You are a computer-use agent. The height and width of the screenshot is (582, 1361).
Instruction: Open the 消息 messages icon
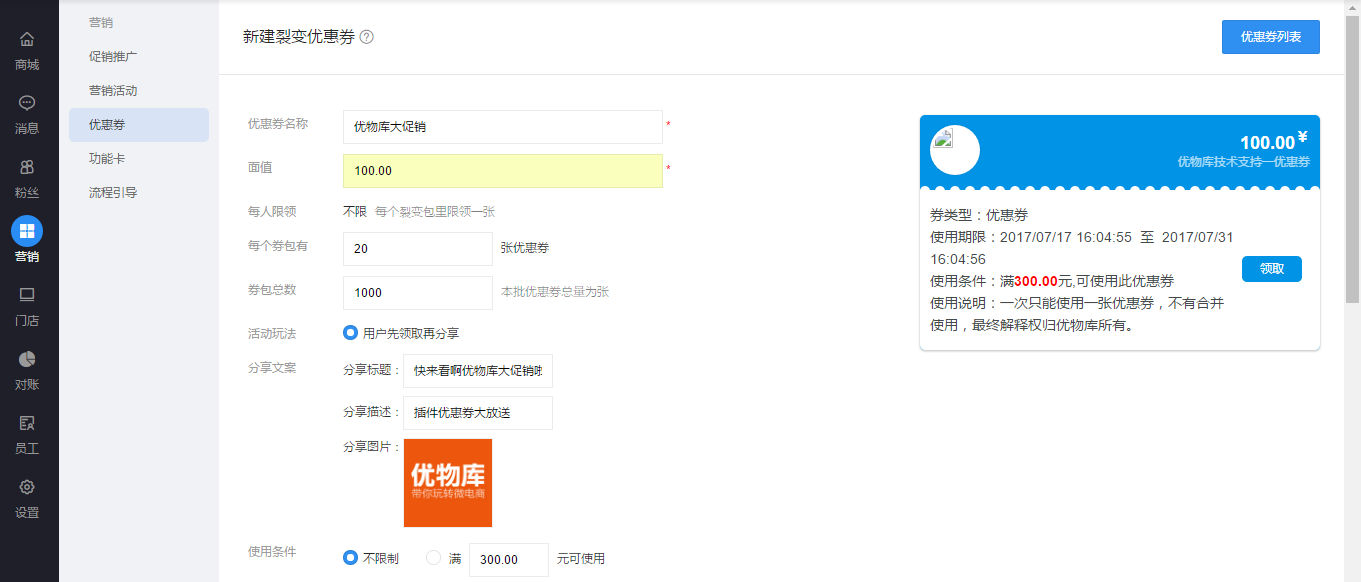coord(27,103)
